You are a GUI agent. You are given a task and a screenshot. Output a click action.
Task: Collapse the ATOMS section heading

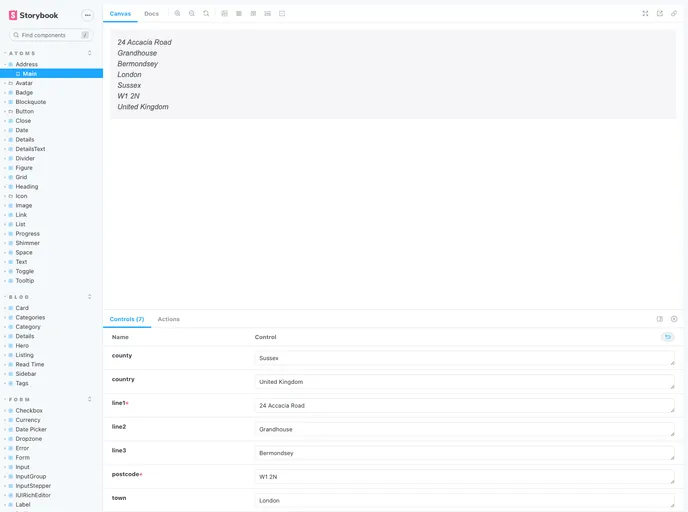point(22,53)
